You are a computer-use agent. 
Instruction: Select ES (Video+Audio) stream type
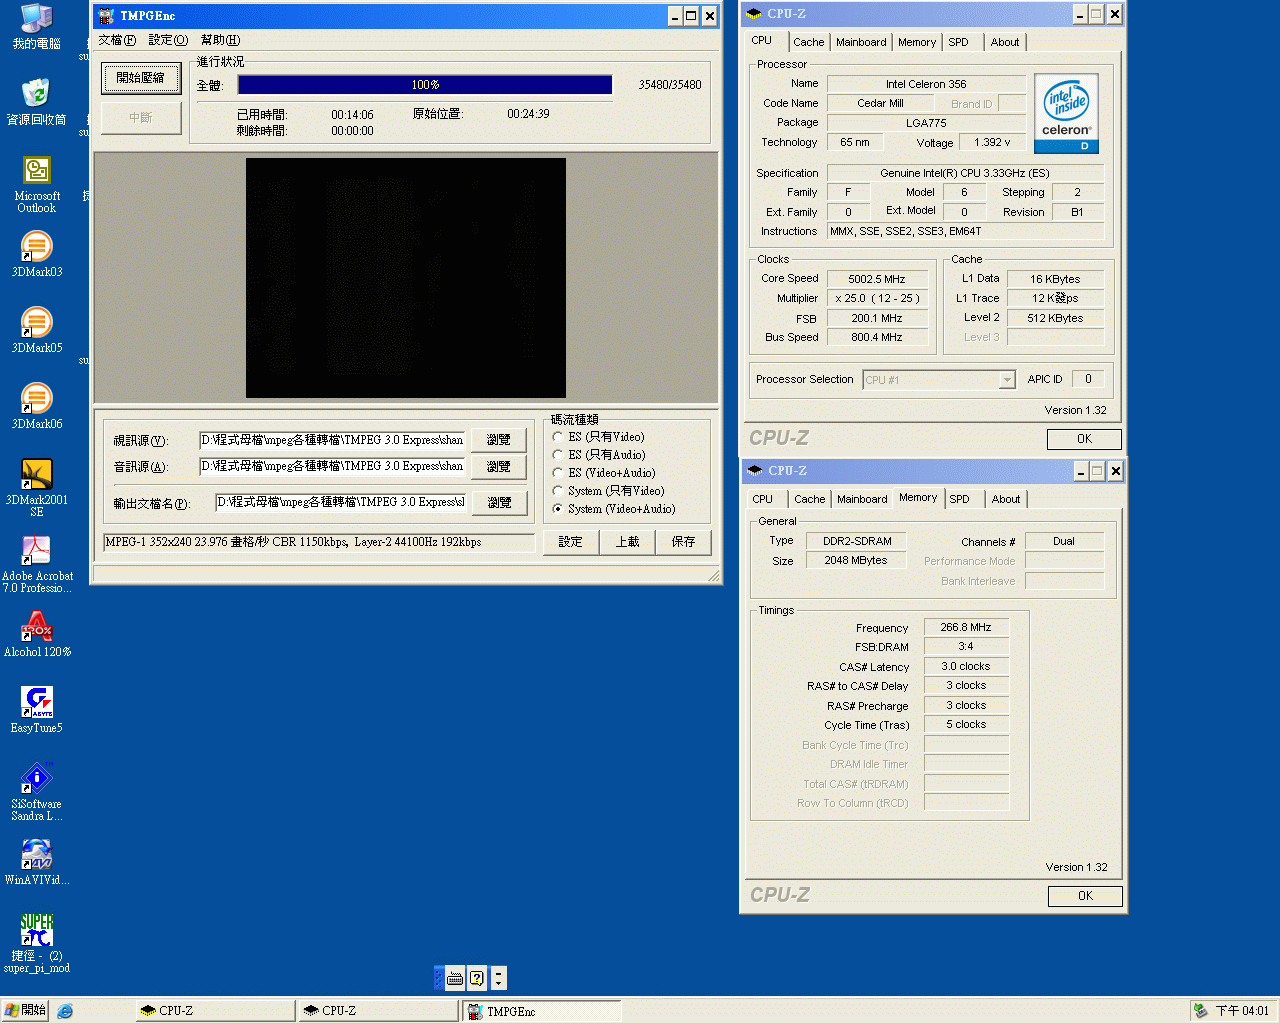558,473
